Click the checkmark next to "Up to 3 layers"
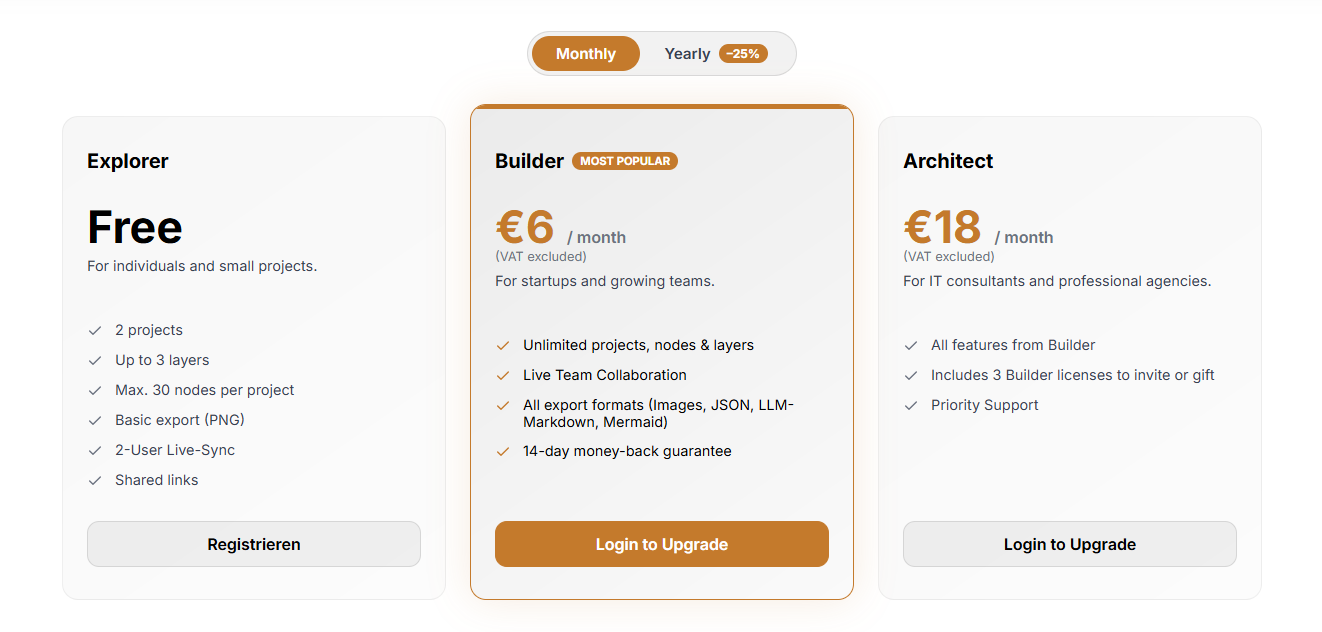Screen dimensions: 1322x632 [x=96, y=360]
